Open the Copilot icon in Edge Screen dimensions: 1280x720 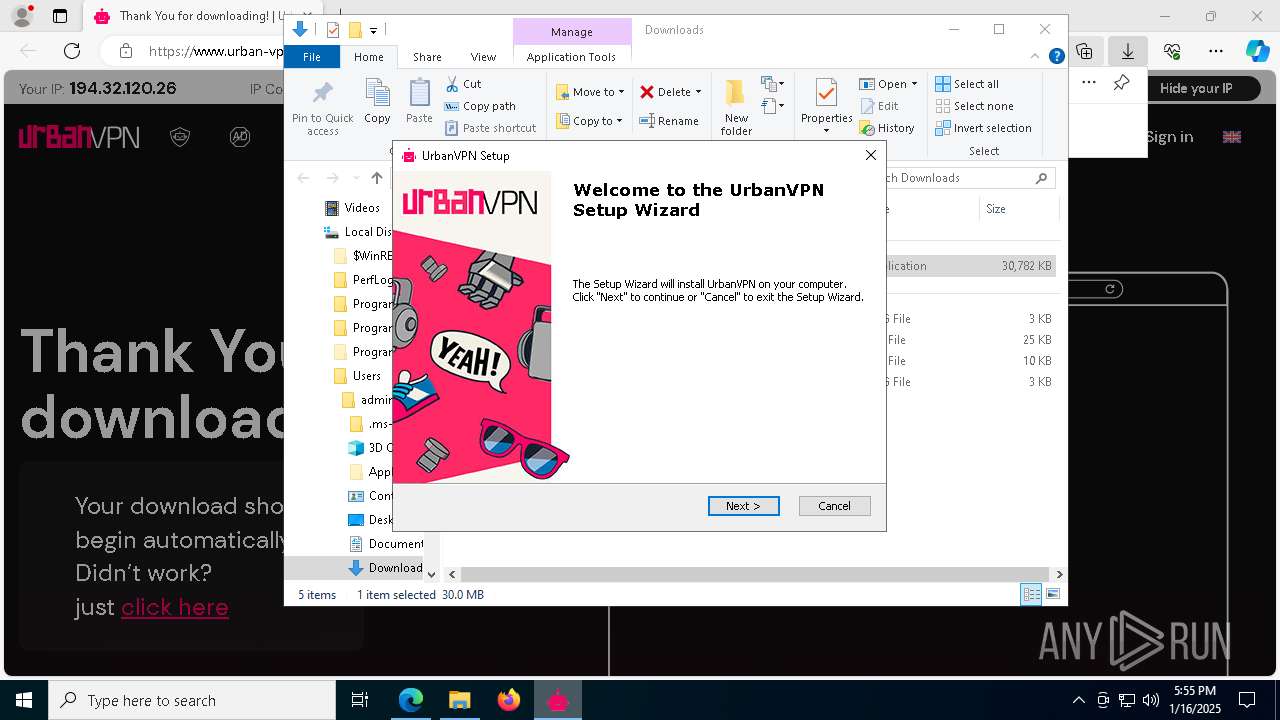pyautogui.click(x=1257, y=51)
